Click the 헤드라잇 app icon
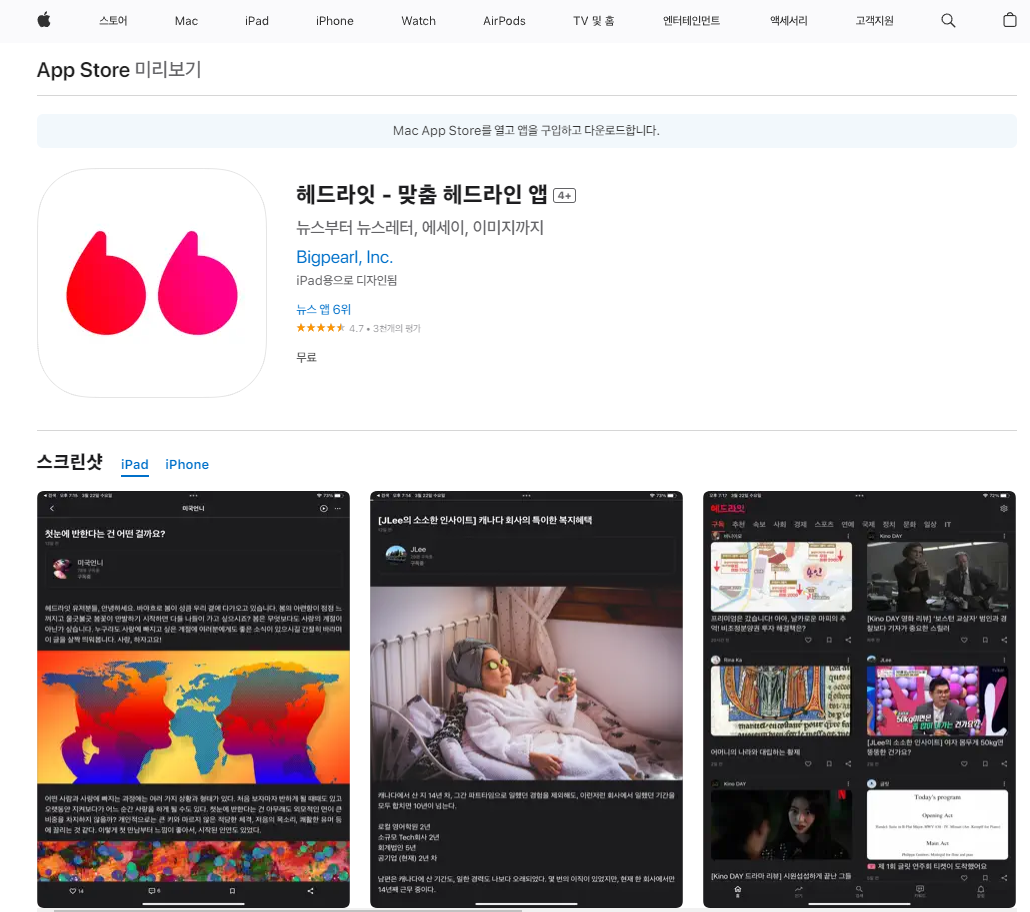 tap(152, 283)
